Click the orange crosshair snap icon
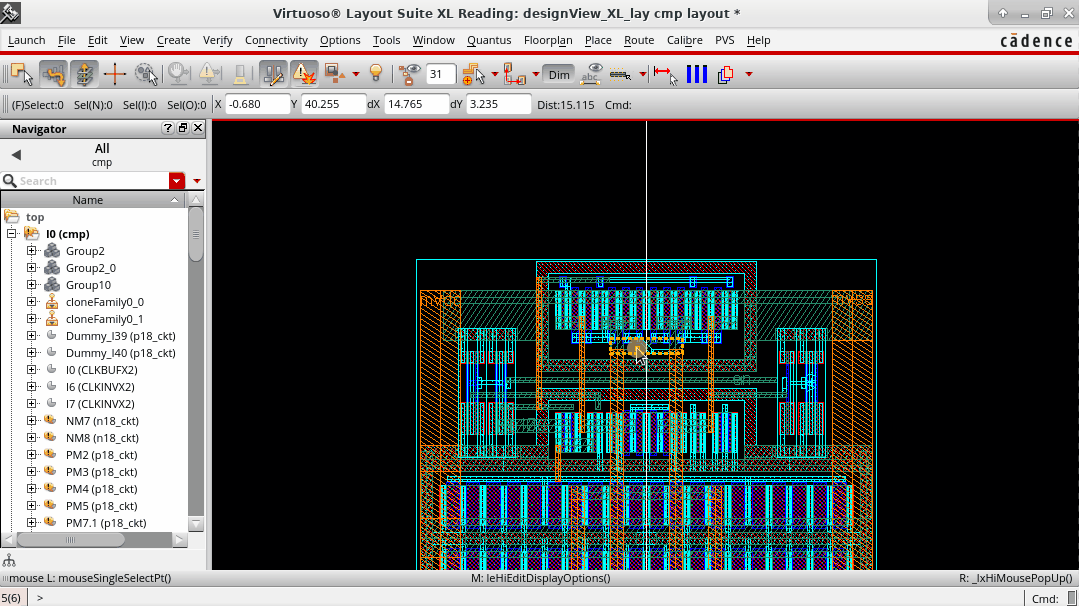Viewport: 1079px width, 606px height. click(114, 74)
